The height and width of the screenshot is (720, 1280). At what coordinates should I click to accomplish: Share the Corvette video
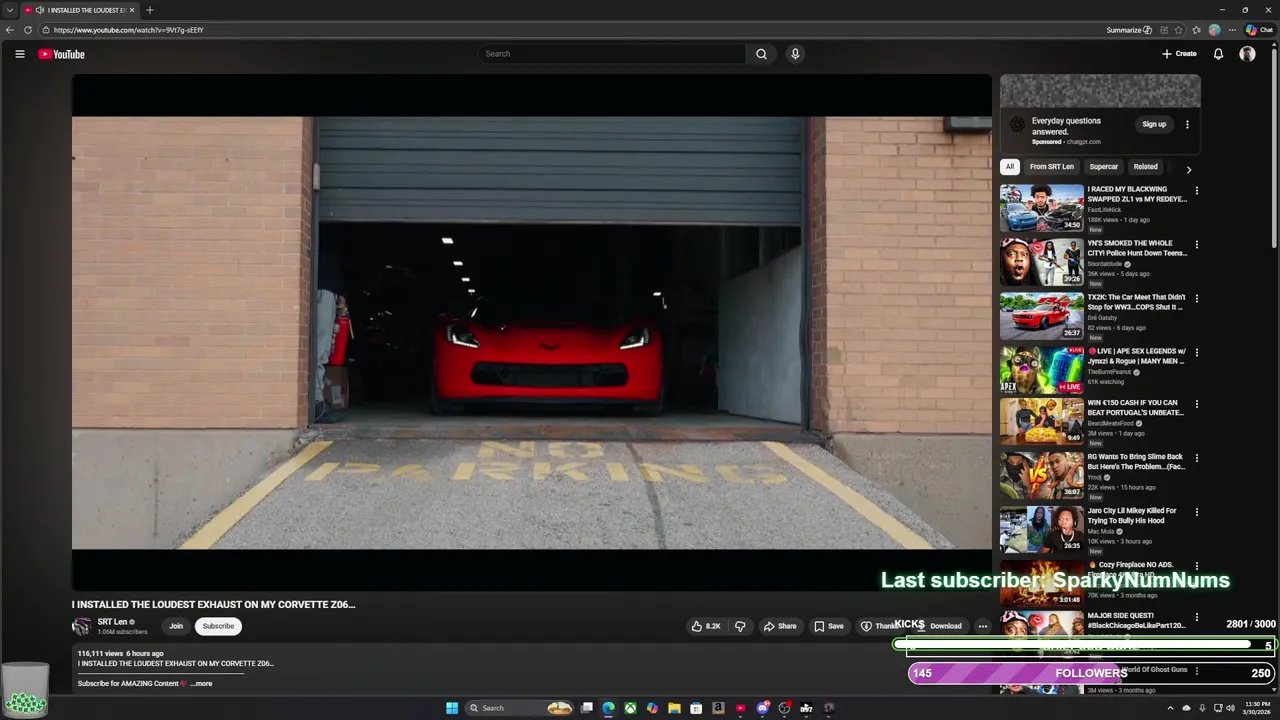pyautogui.click(x=780, y=626)
